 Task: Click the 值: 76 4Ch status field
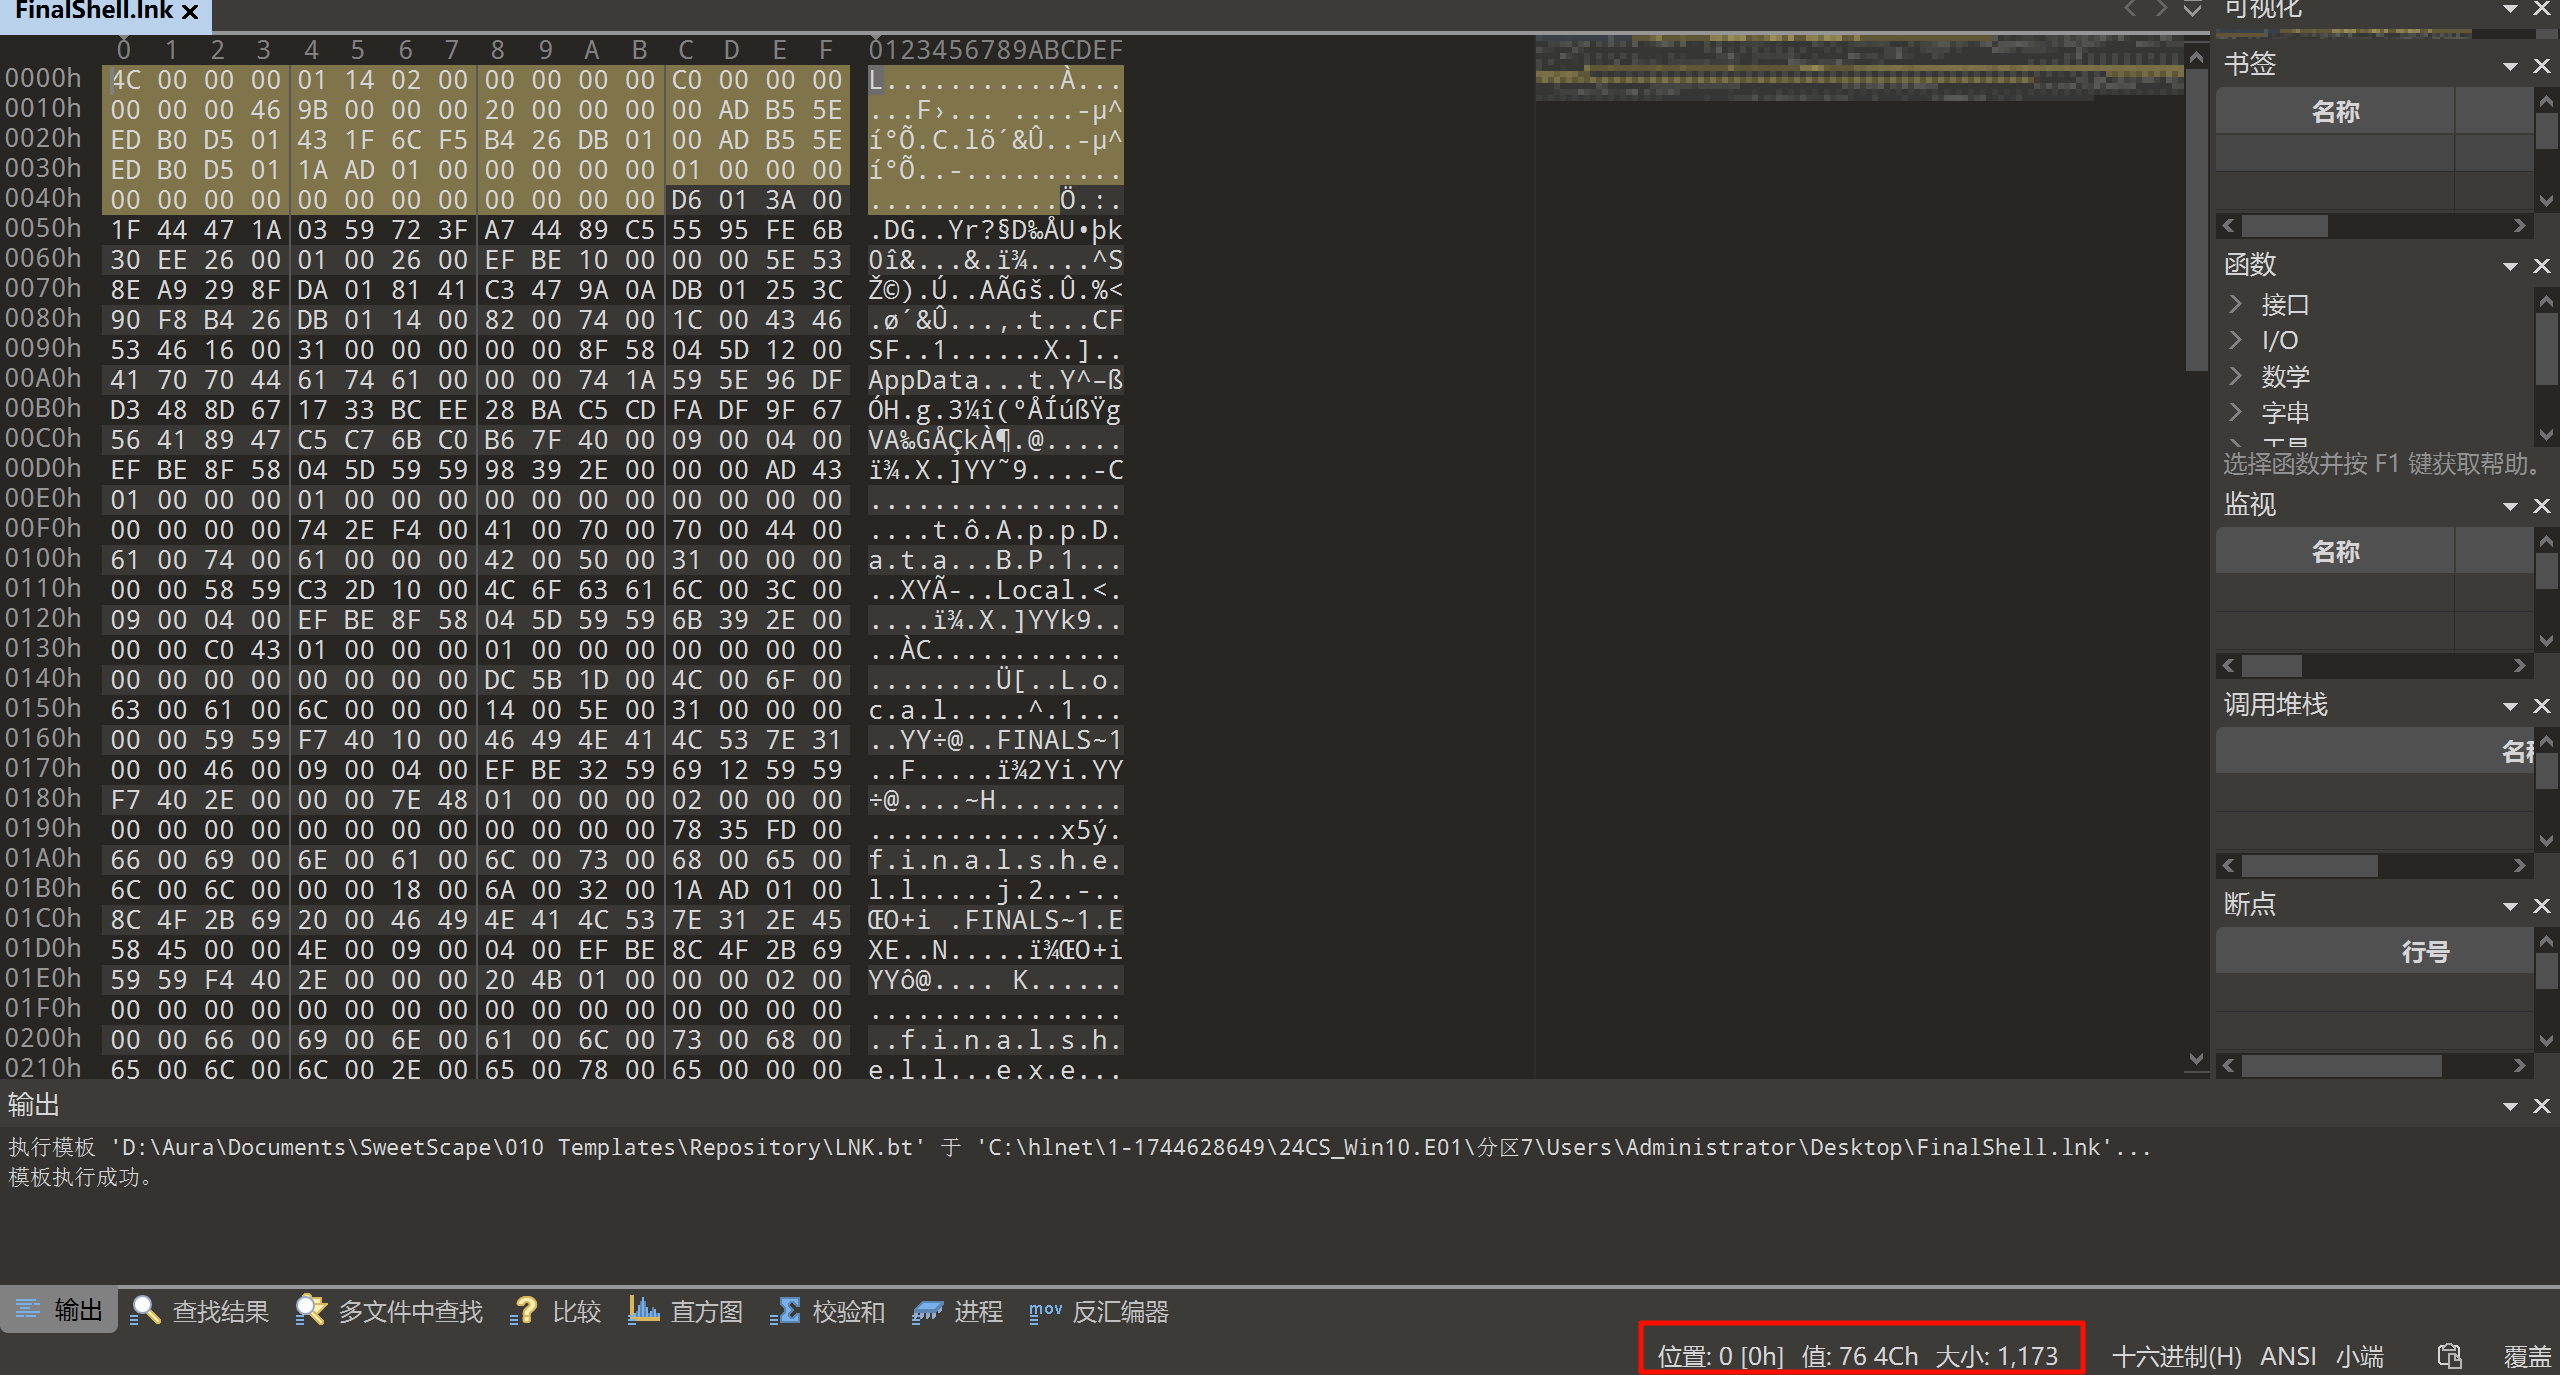pyautogui.click(x=1860, y=1356)
